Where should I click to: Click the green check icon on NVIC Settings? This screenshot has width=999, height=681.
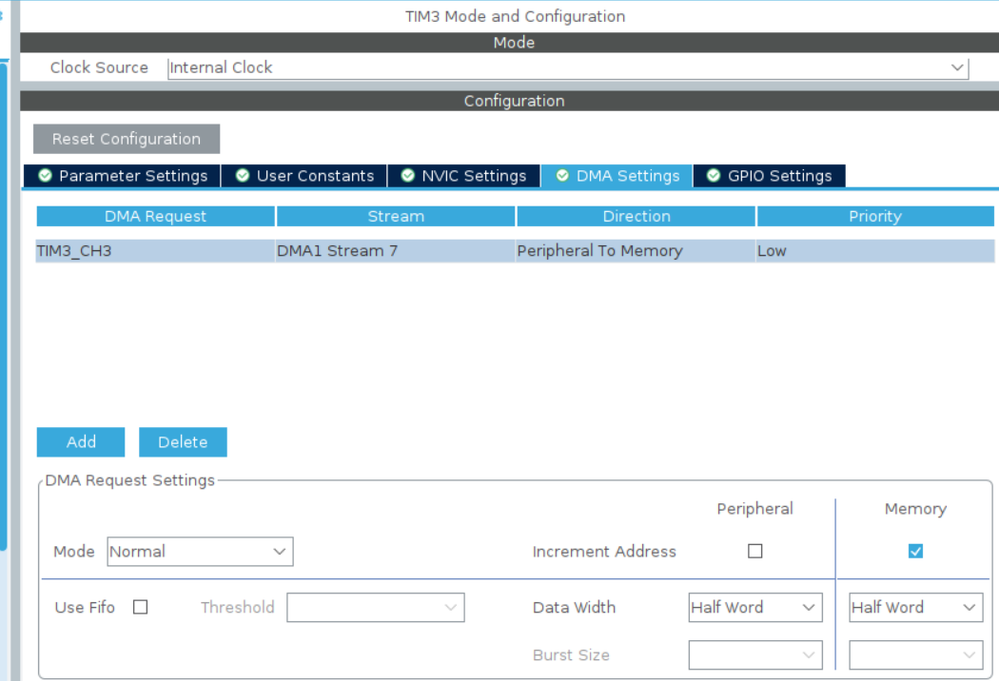pos(408,175)
